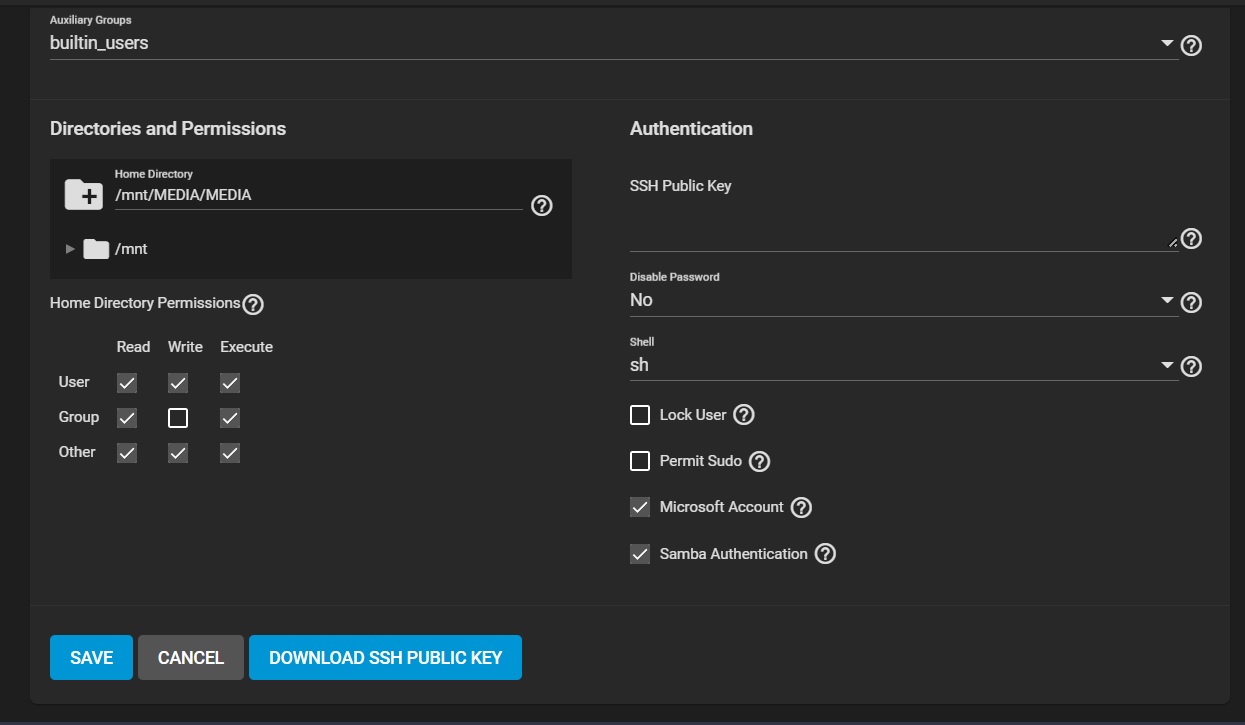Enable the Lock User checkbox
Viewport: 1245px width, 725px height.
640,415
